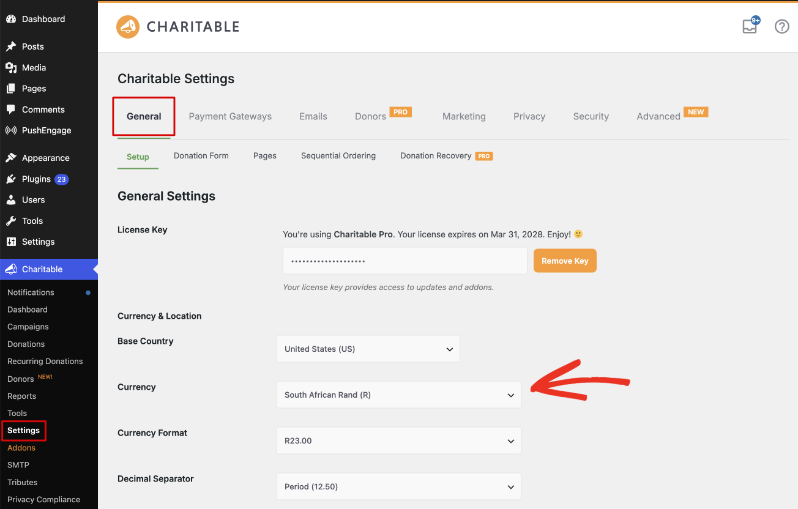This screenshot has height=509, width=798.
Task: Click the Users person icon
Action: 11,200
